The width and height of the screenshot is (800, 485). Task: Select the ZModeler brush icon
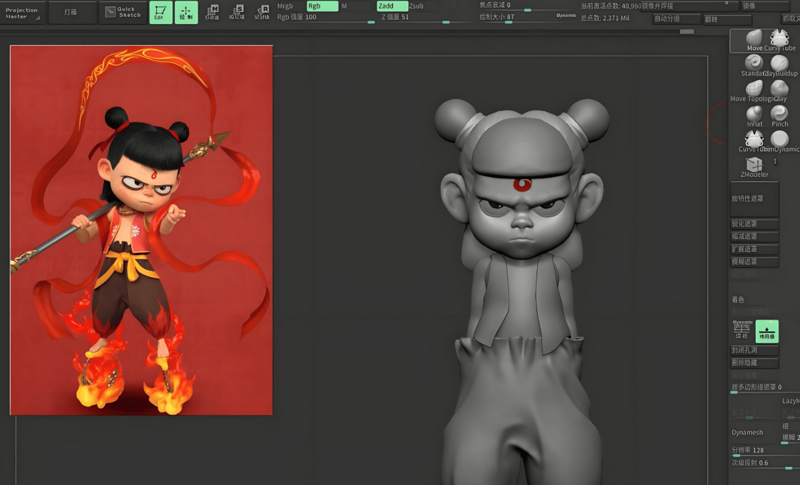[754, 167]
